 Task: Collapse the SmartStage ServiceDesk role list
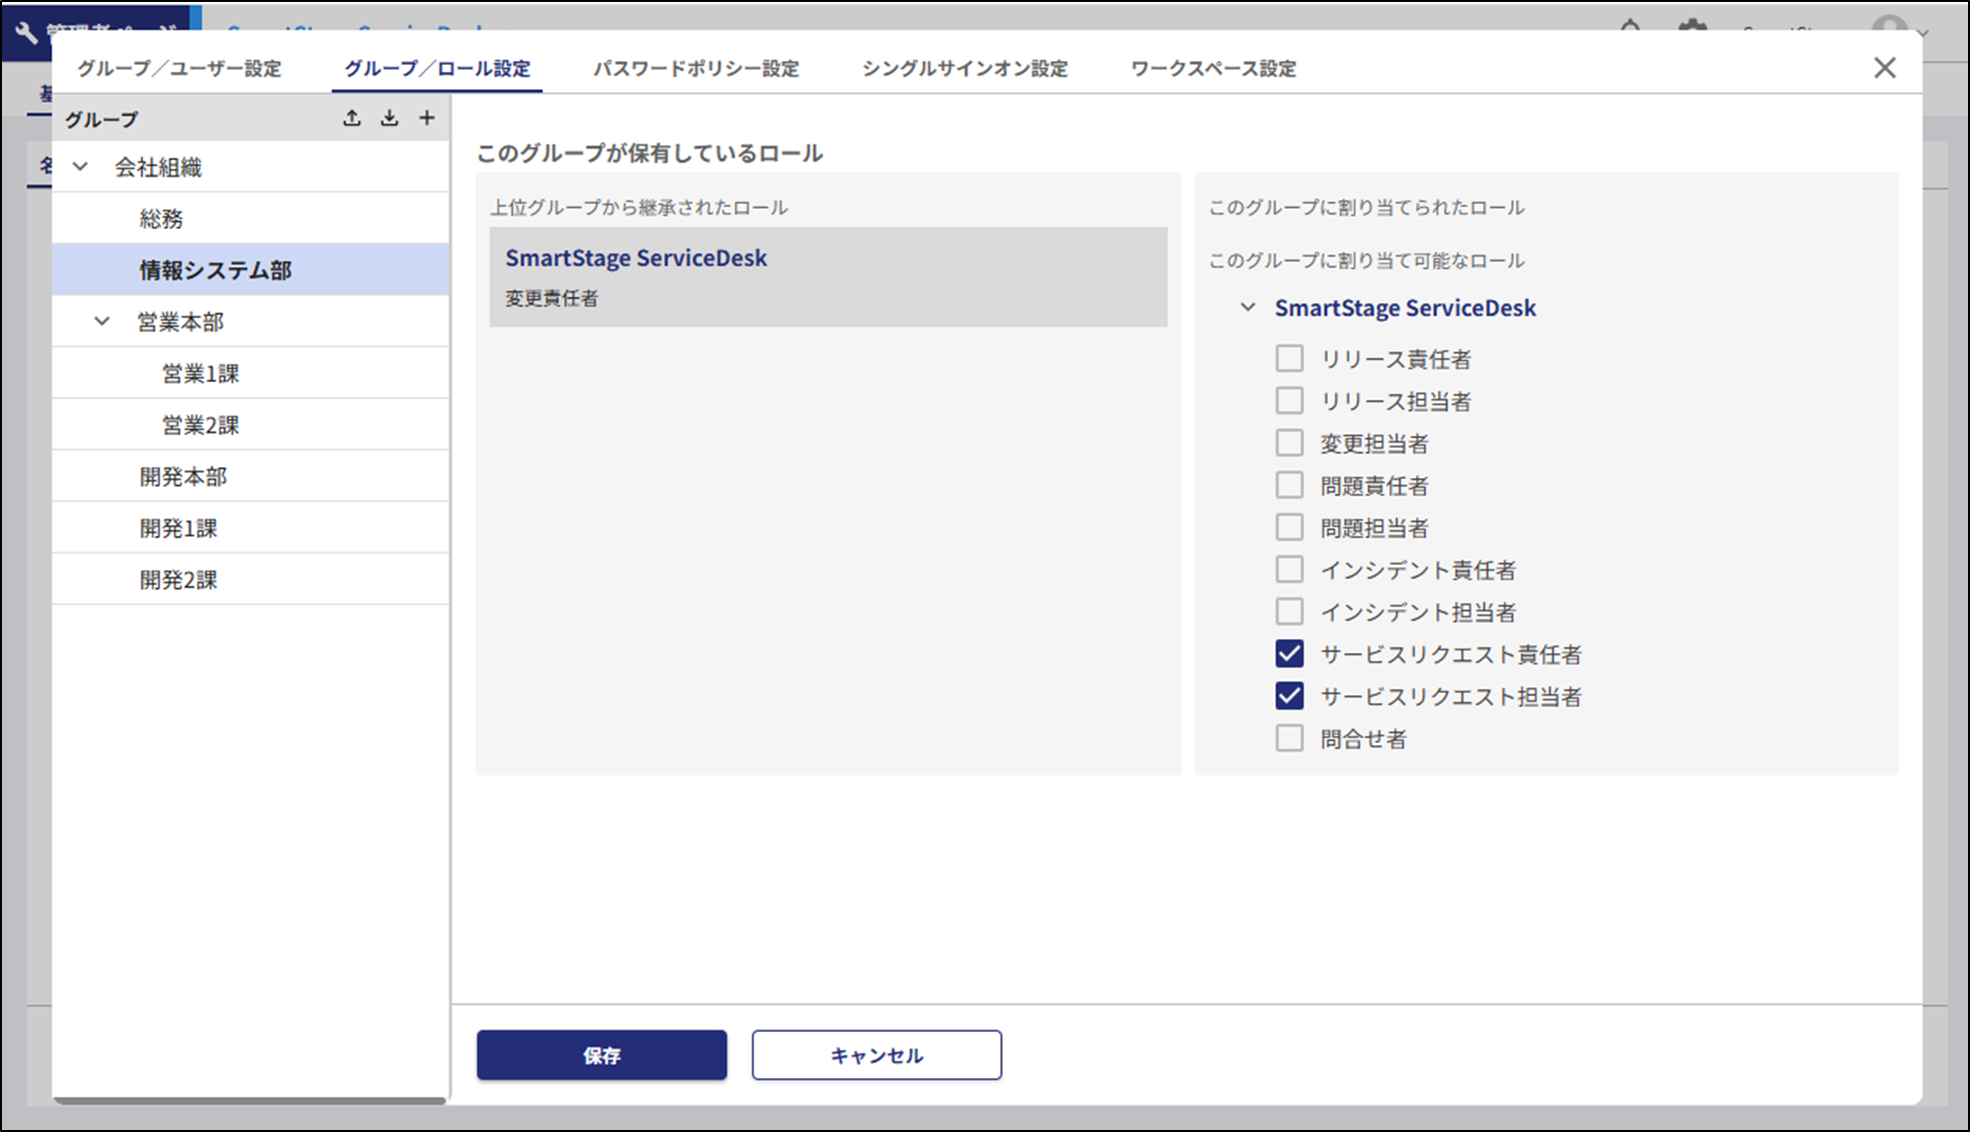tap(1246, 308)
